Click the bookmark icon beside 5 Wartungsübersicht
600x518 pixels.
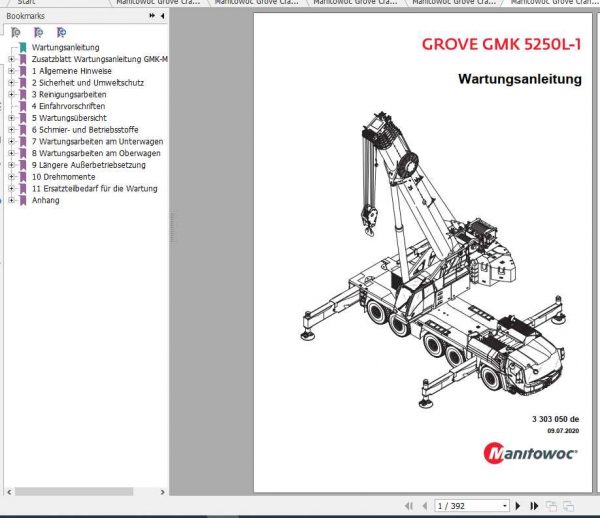(x=23, y=118)
